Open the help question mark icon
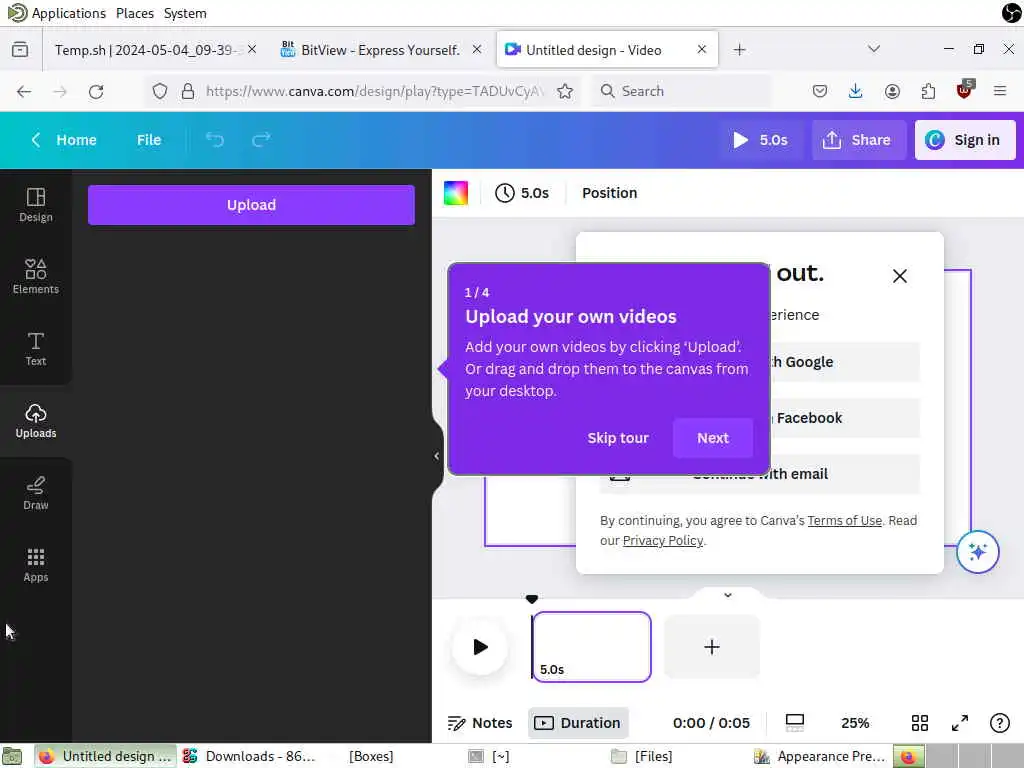This screenshot has width=1024, height=768. [x=1000, y=723]
